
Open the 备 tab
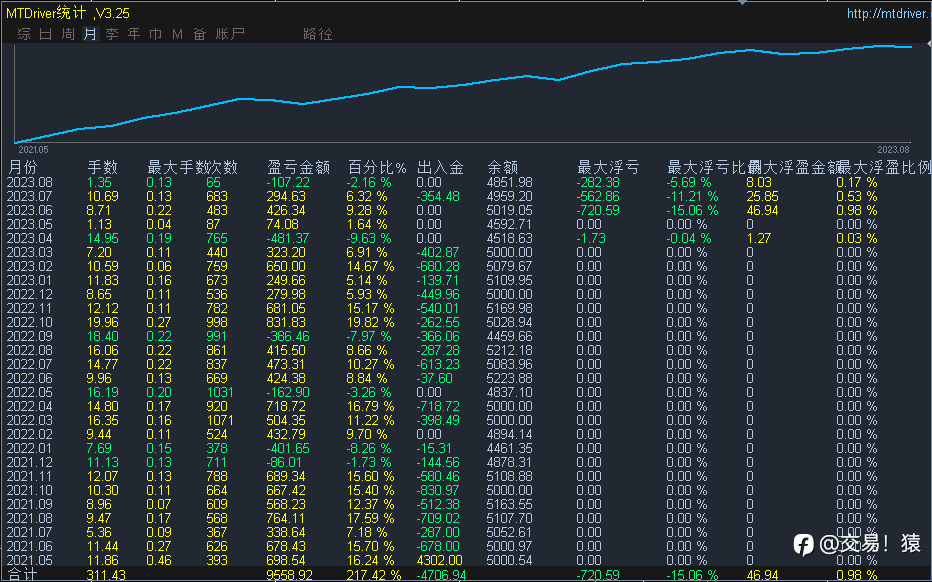(x=199, y=34)
